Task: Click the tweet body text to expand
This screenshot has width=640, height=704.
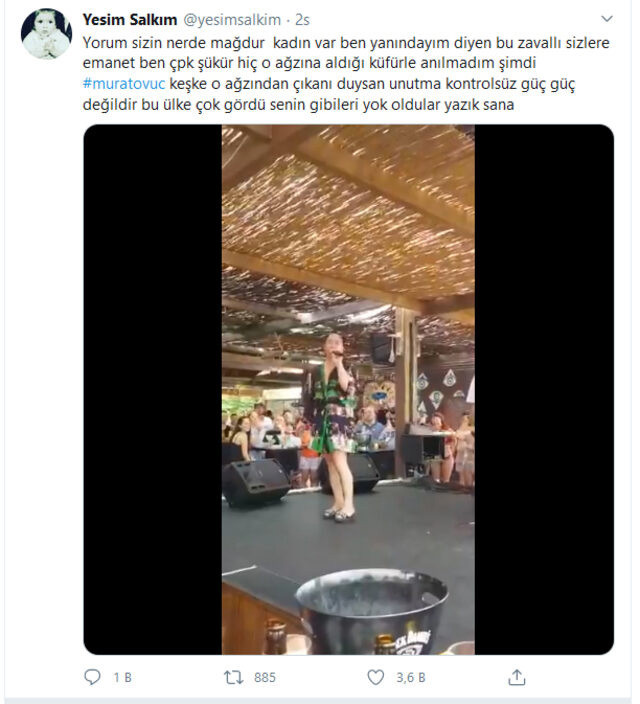Action: click(x=346, y=74)
